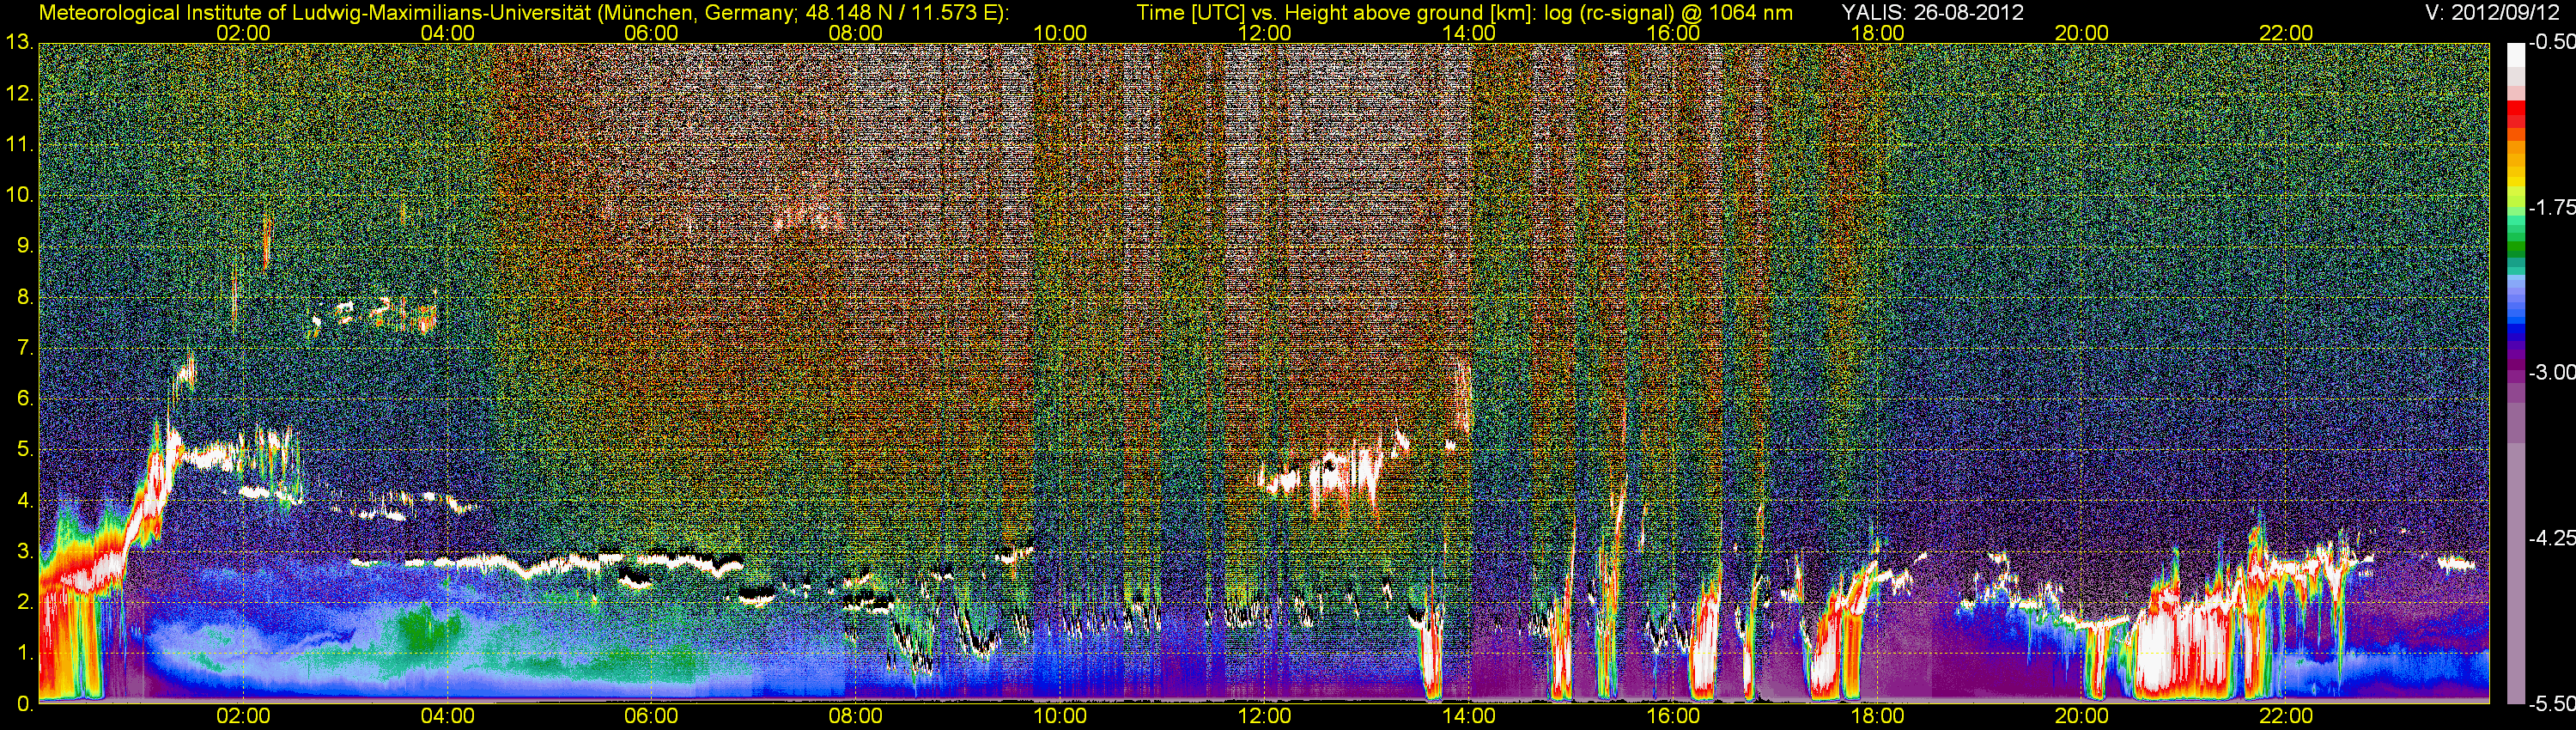The height and width of the screenshot is (730, 2576).
Task: Click the '12.' height axis label
Action: coord(19,94)
